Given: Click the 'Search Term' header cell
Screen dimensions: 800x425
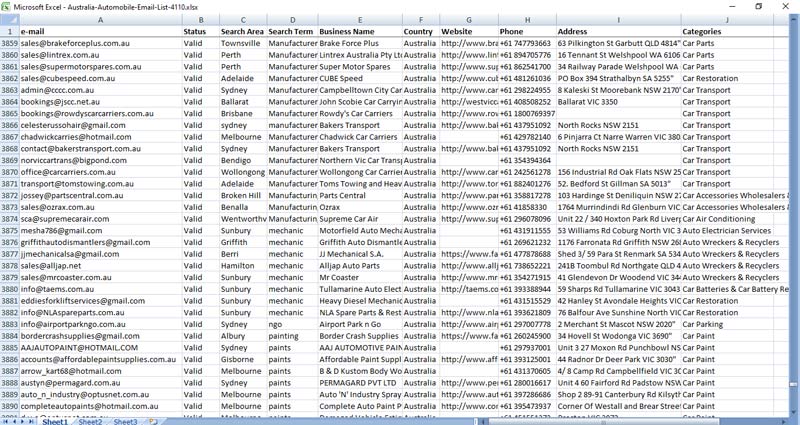Looking at the screenshot, I should [x=292, y=32].
